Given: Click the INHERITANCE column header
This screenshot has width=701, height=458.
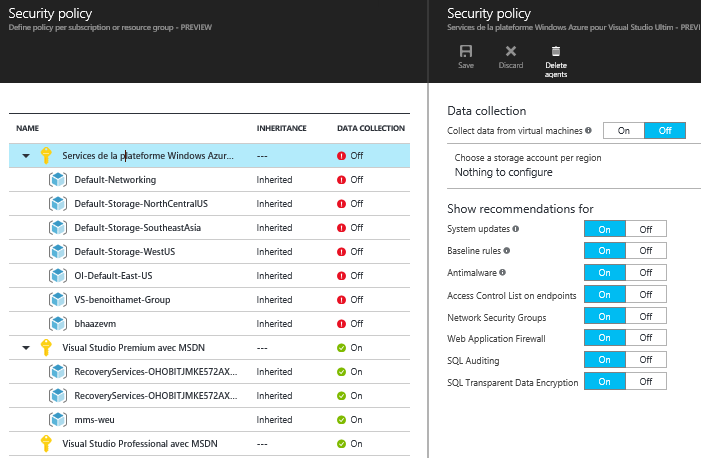Looking at the screenshot, I should 281,128.
